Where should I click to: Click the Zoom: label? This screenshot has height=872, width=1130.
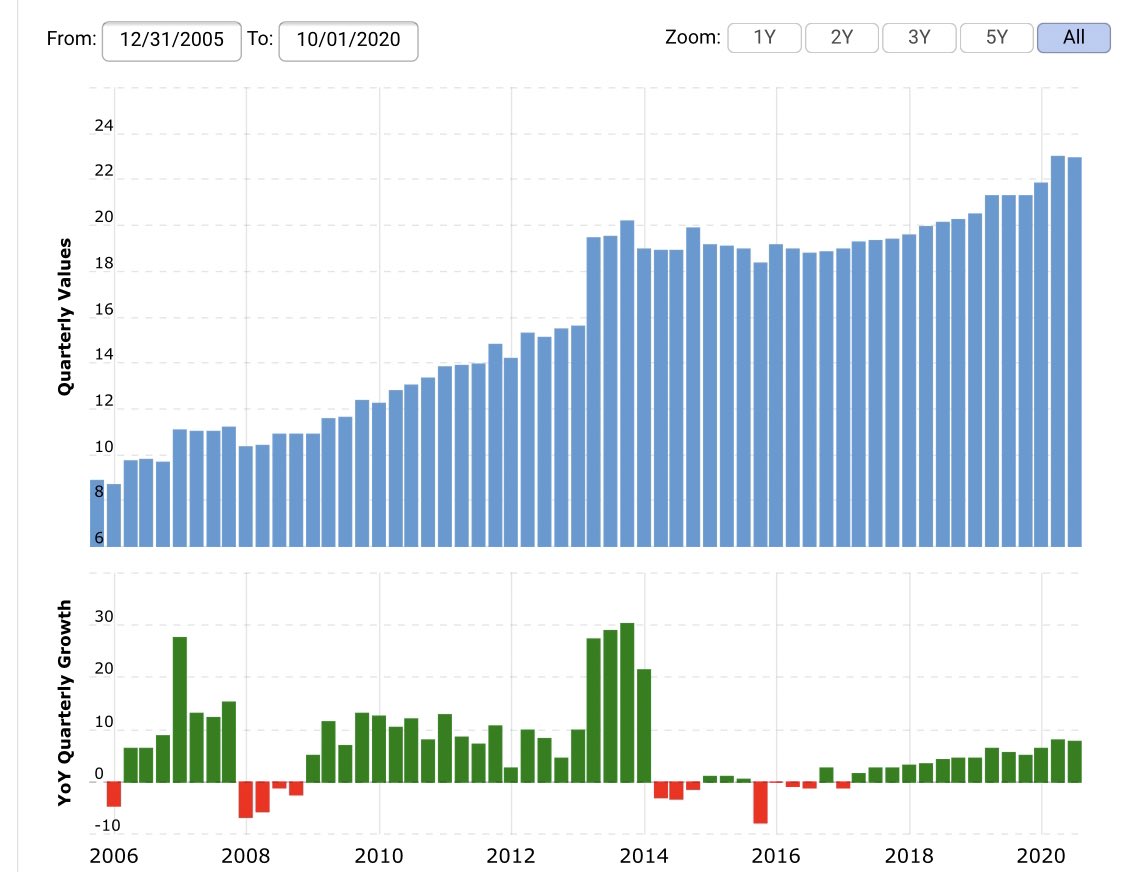click(x=693, y=37)
